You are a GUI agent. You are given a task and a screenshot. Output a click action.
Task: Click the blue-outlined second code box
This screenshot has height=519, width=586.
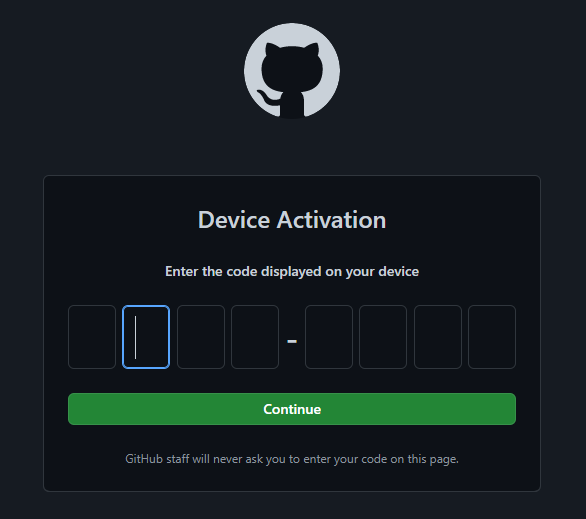point(146,337)
